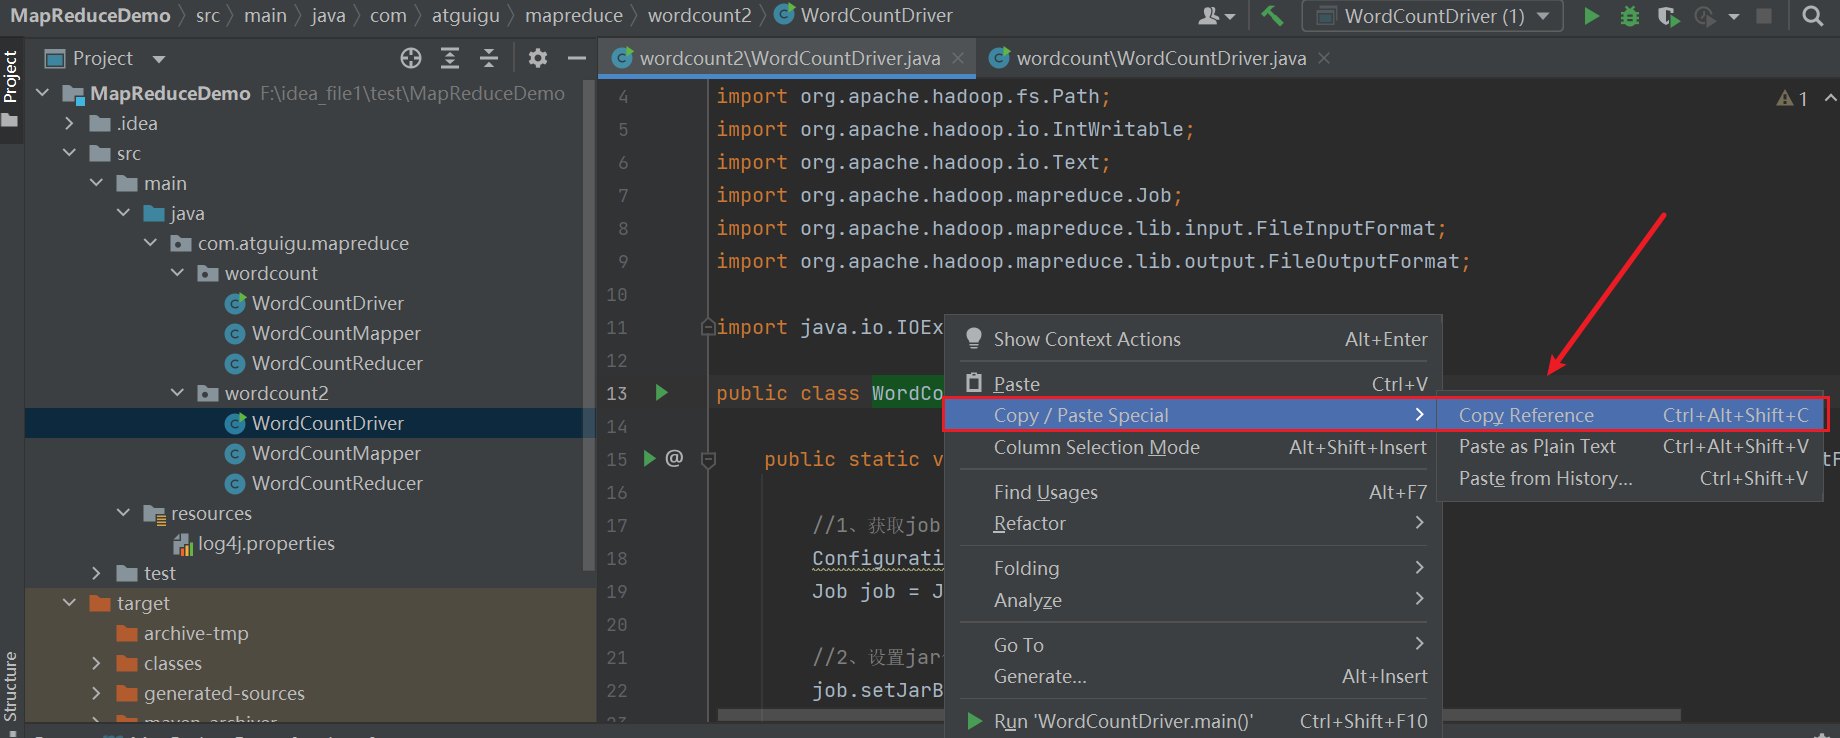
Task: Open Project panel gear options
Action: pyautogui.click(x=538, y=58)
